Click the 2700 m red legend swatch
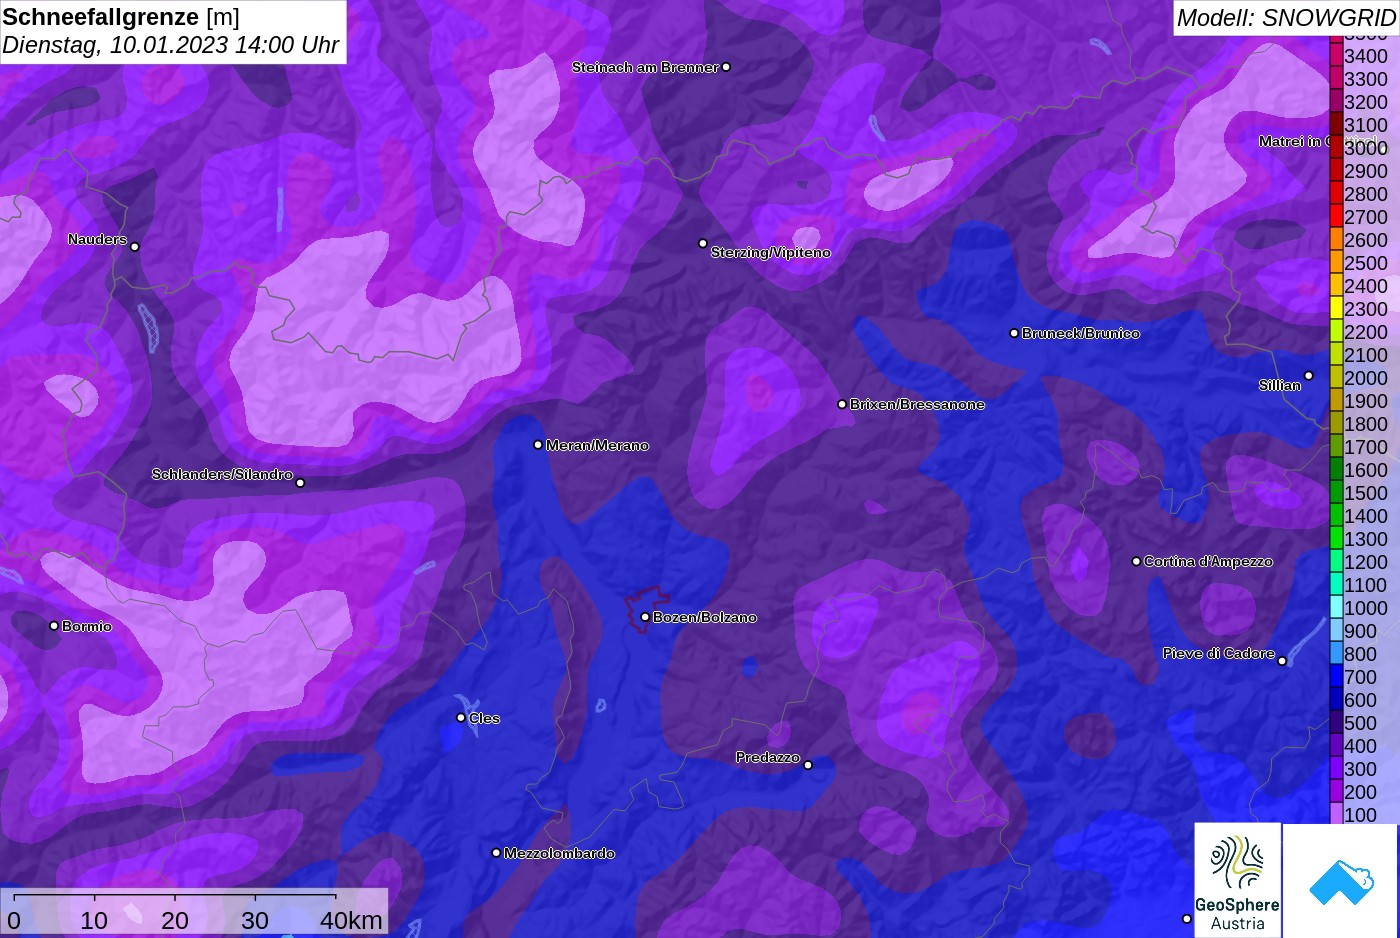The height and width of the screenshot is (938, 1400). click(1336, 216)
